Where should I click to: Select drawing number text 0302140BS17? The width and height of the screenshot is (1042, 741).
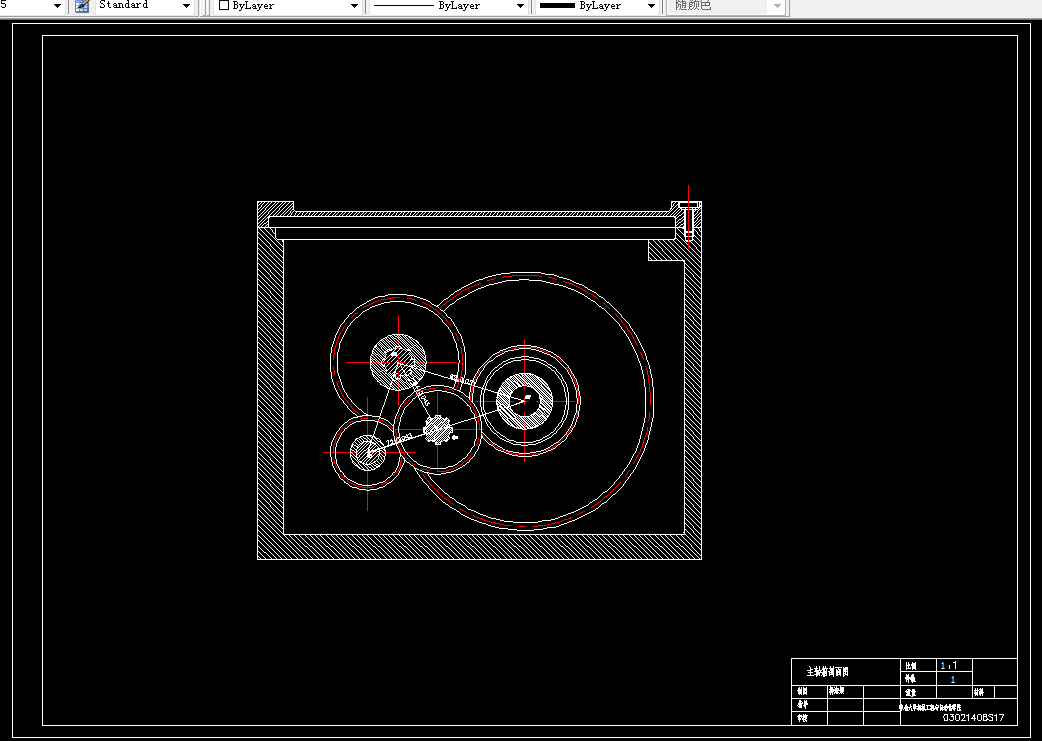(974, 718)
